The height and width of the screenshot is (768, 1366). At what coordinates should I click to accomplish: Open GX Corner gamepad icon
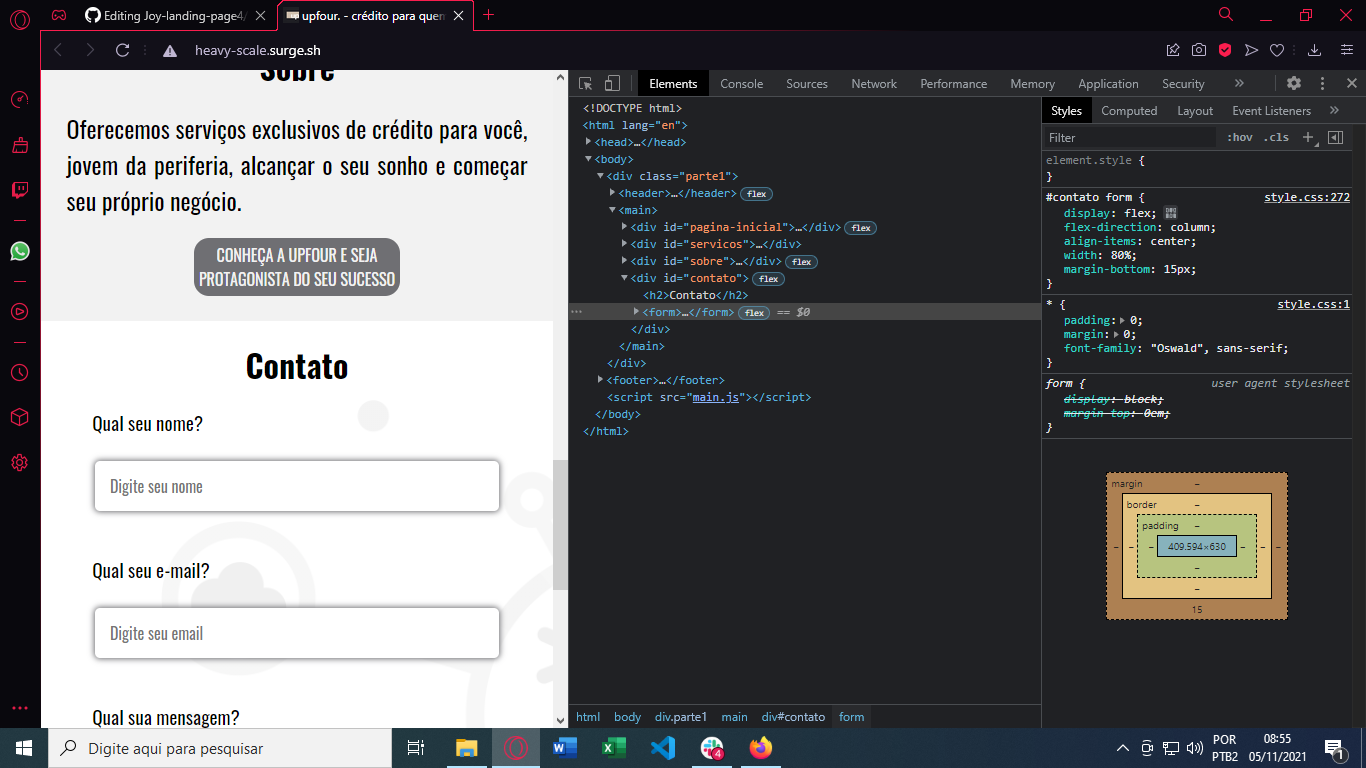(60, 15)
